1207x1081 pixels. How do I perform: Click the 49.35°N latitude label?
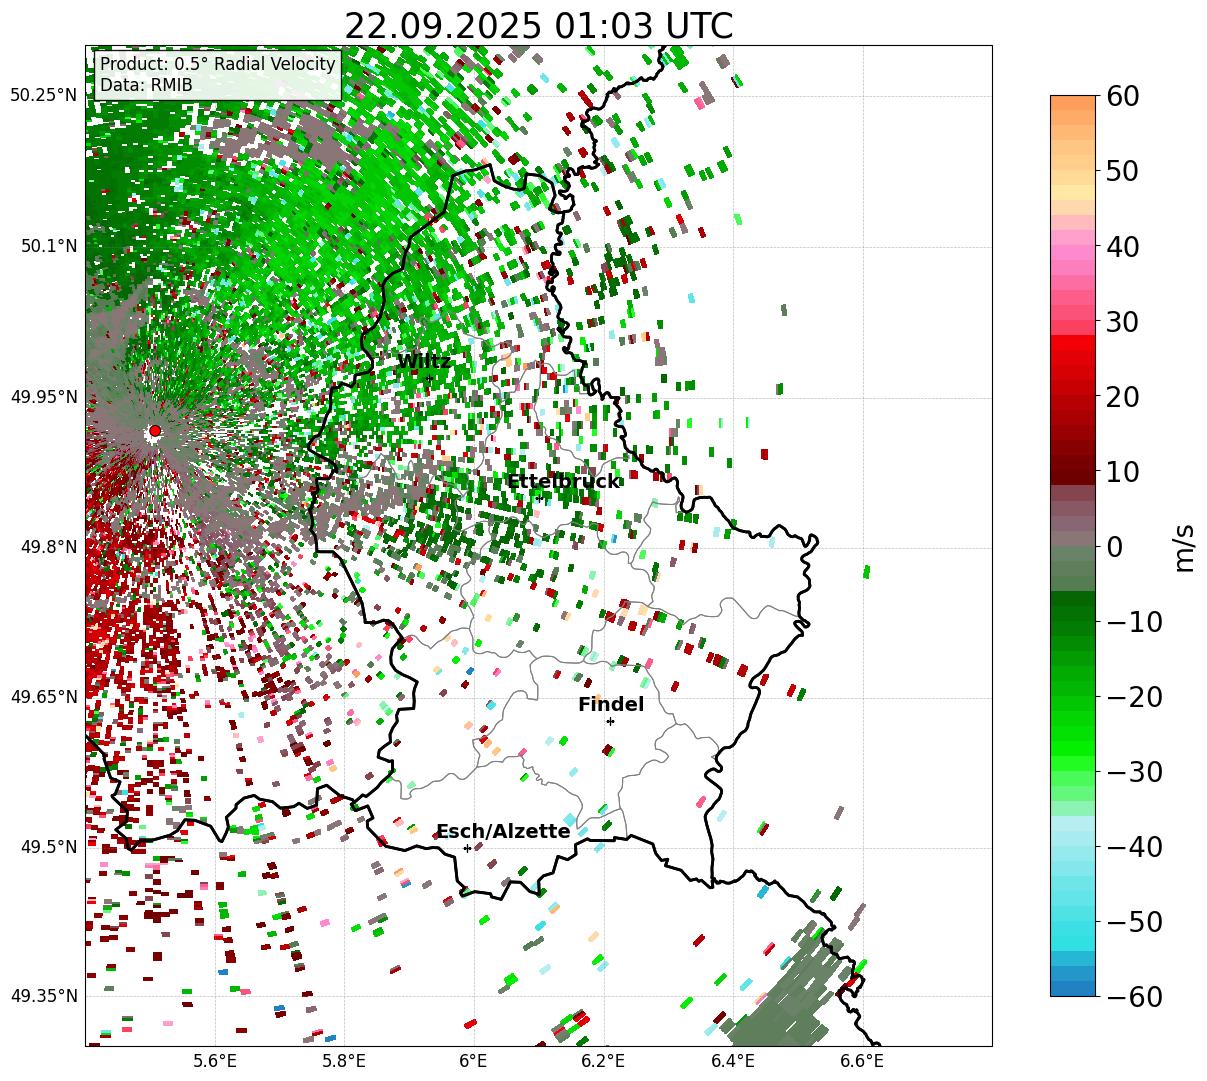[x=43, y=996]
